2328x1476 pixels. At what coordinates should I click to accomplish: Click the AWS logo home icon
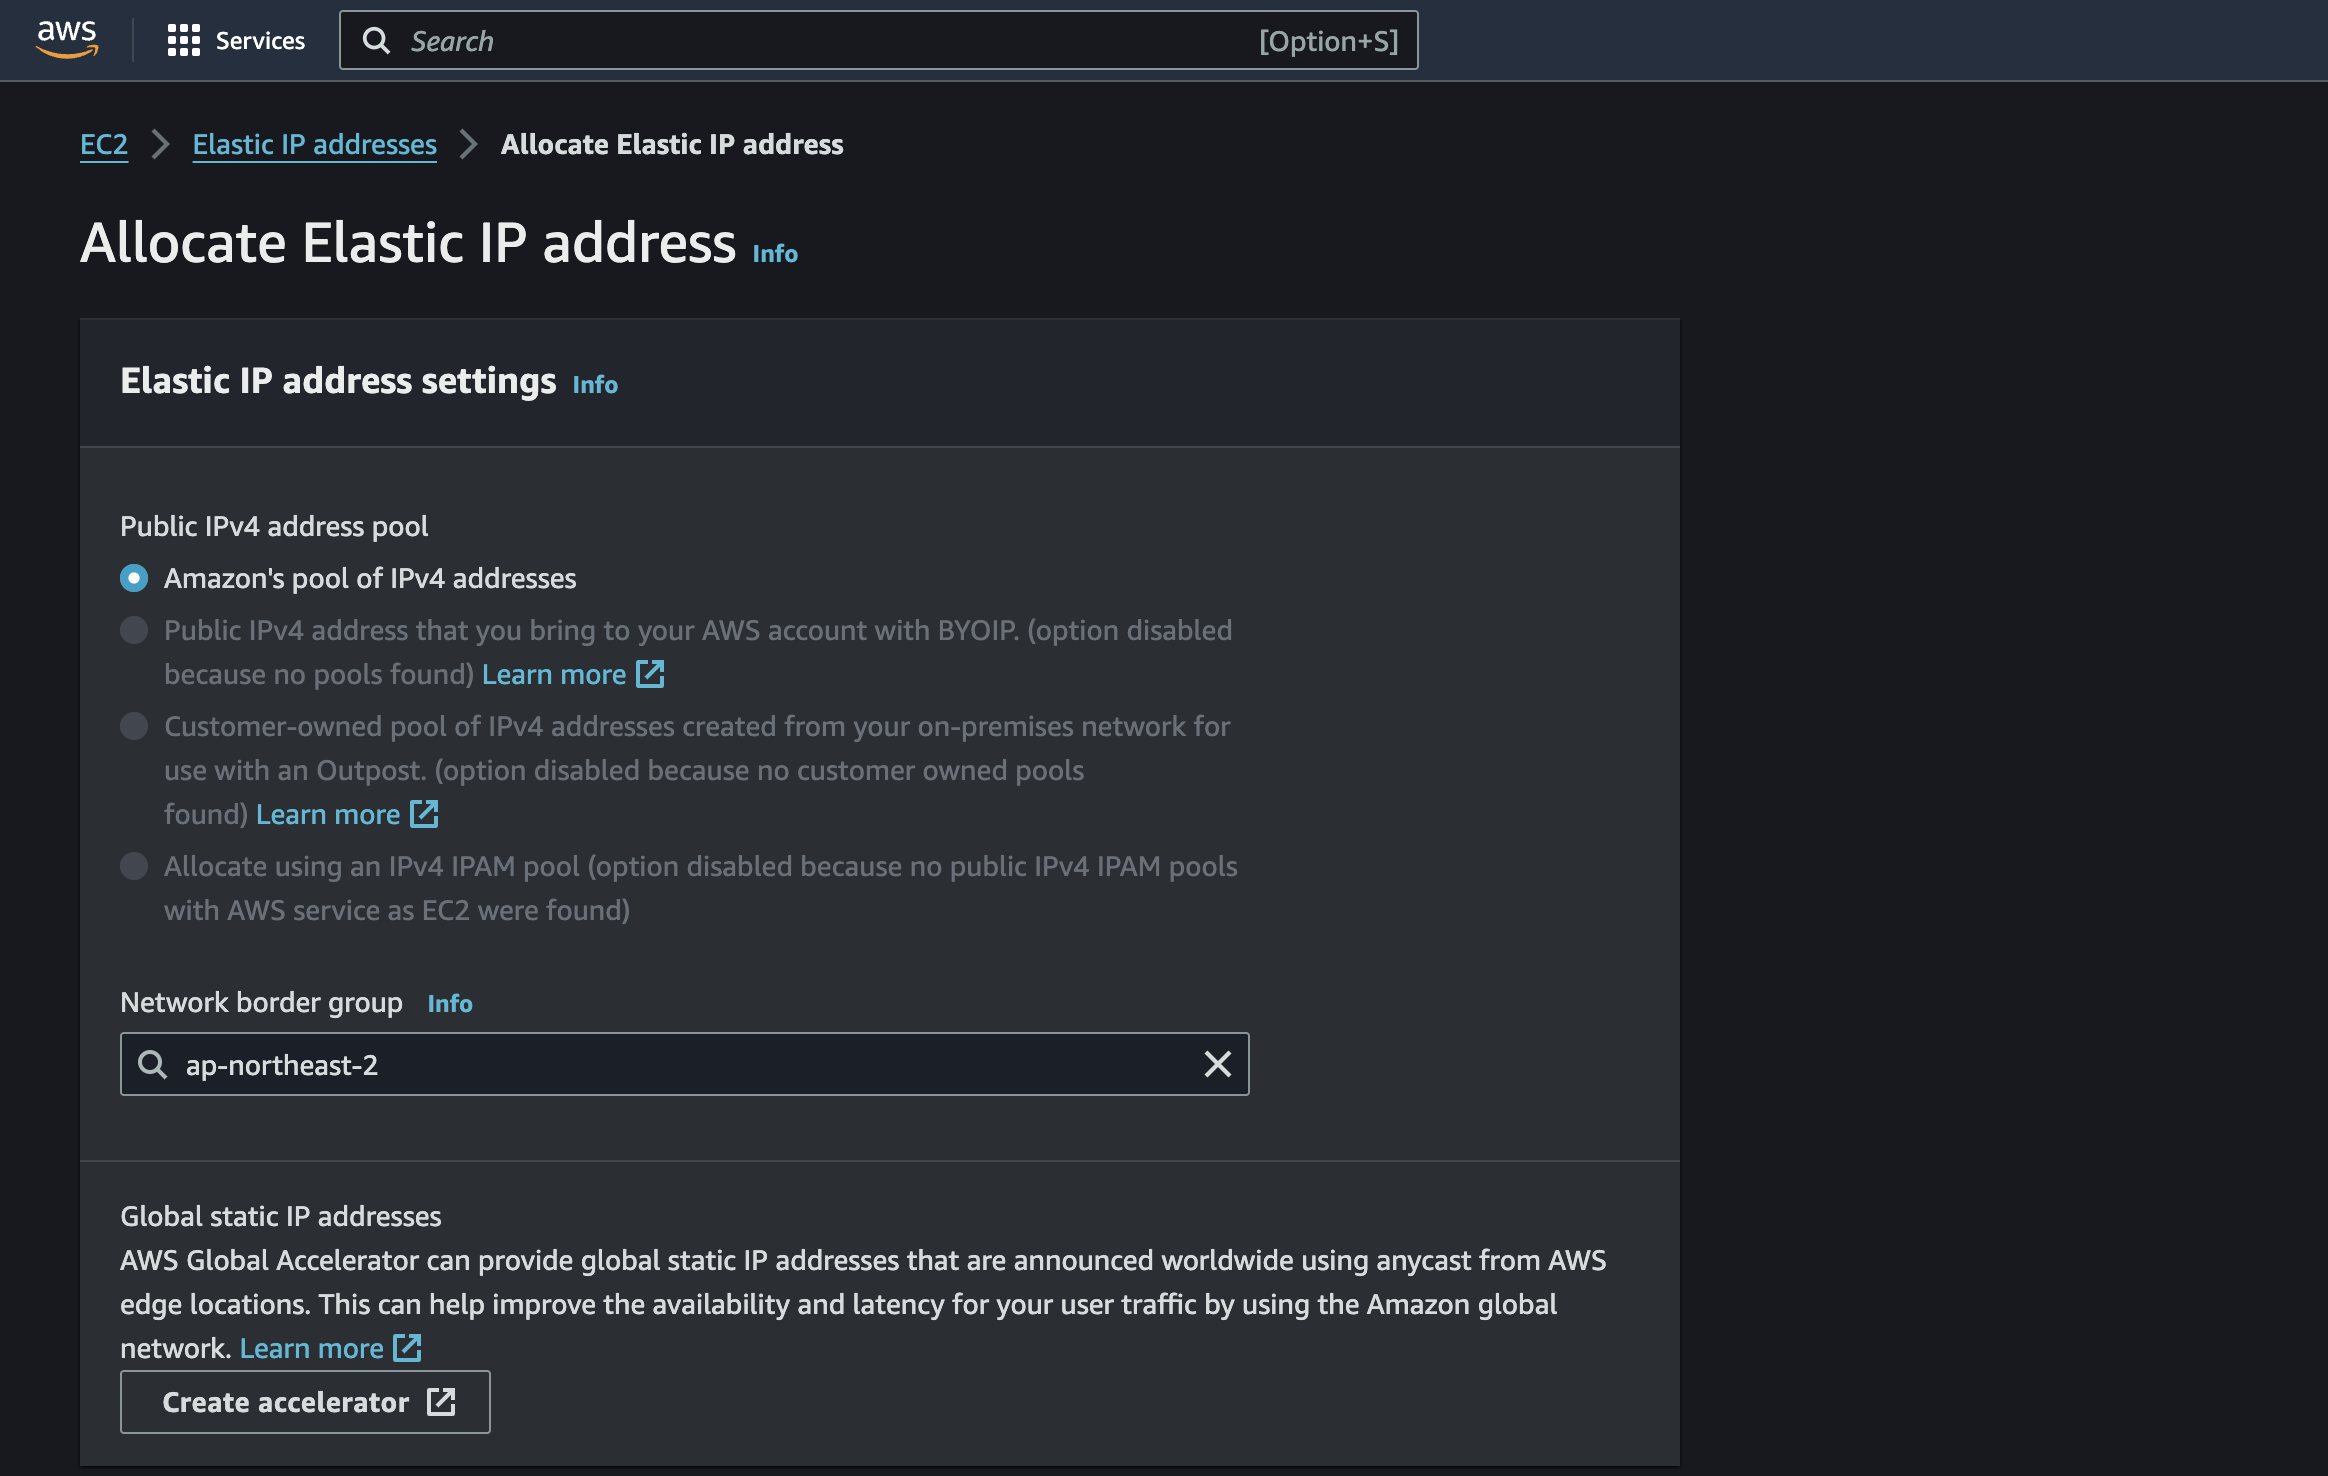(x=67, y=39)
